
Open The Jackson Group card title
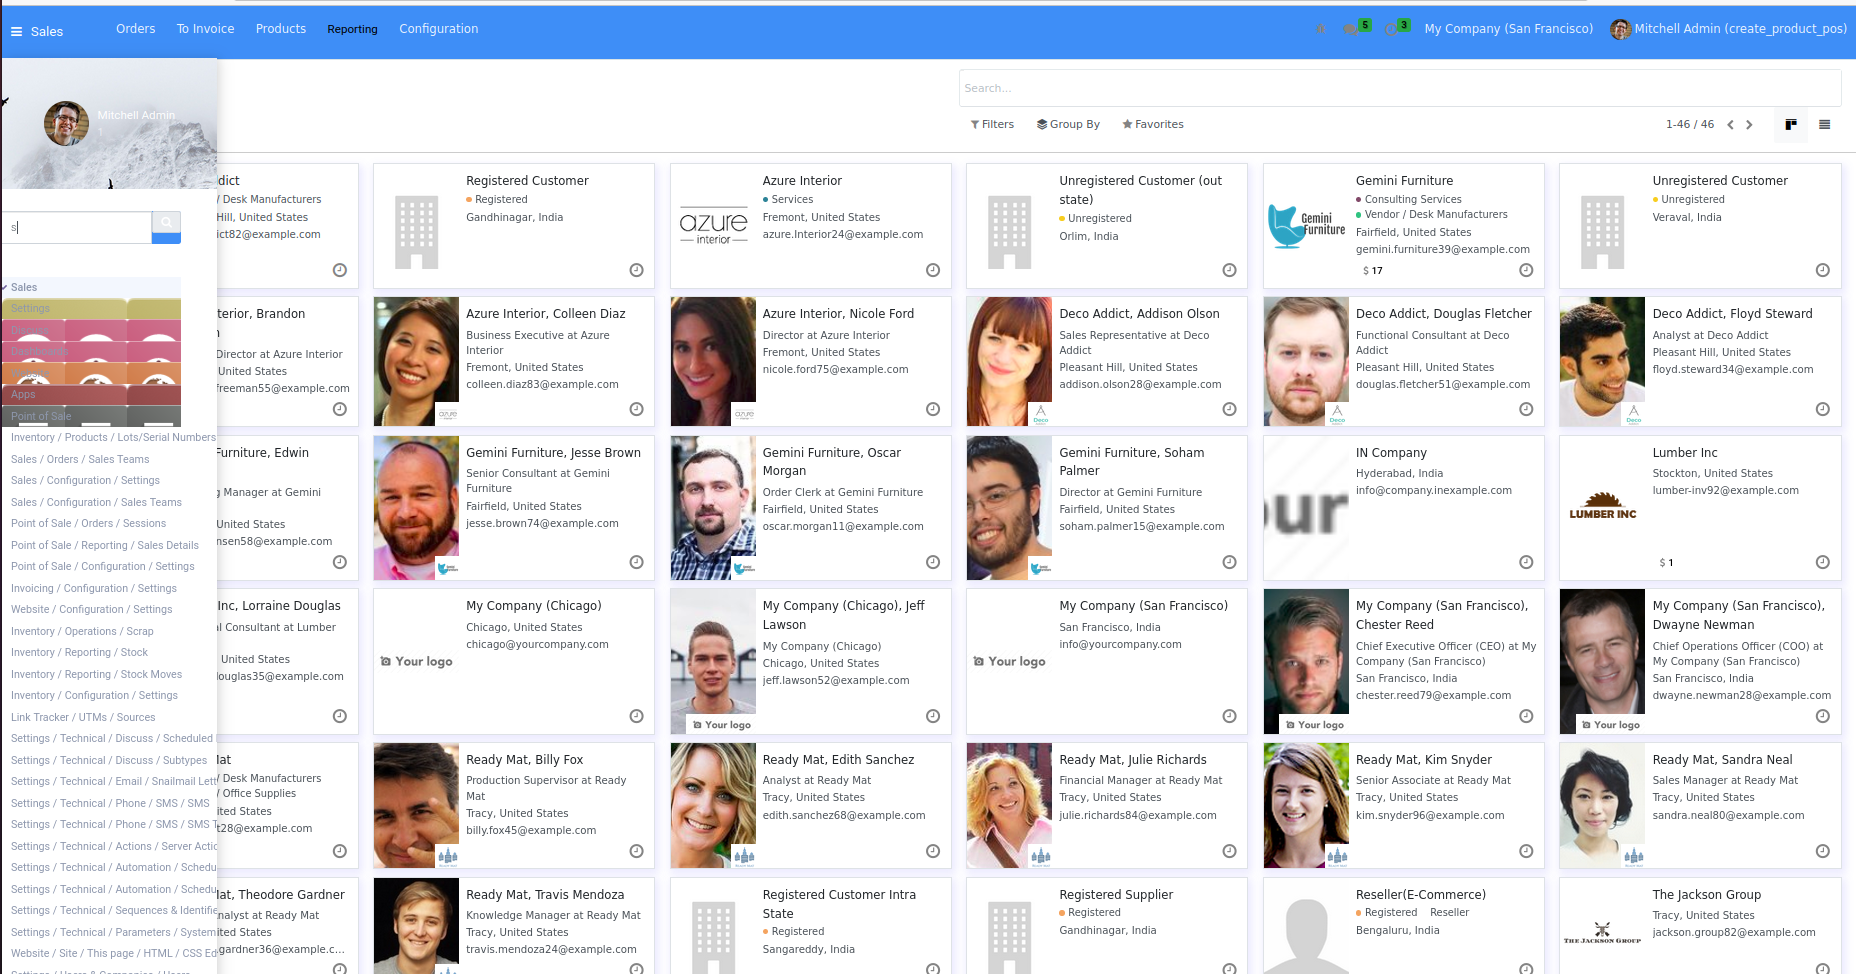(x=1706, y=895)
